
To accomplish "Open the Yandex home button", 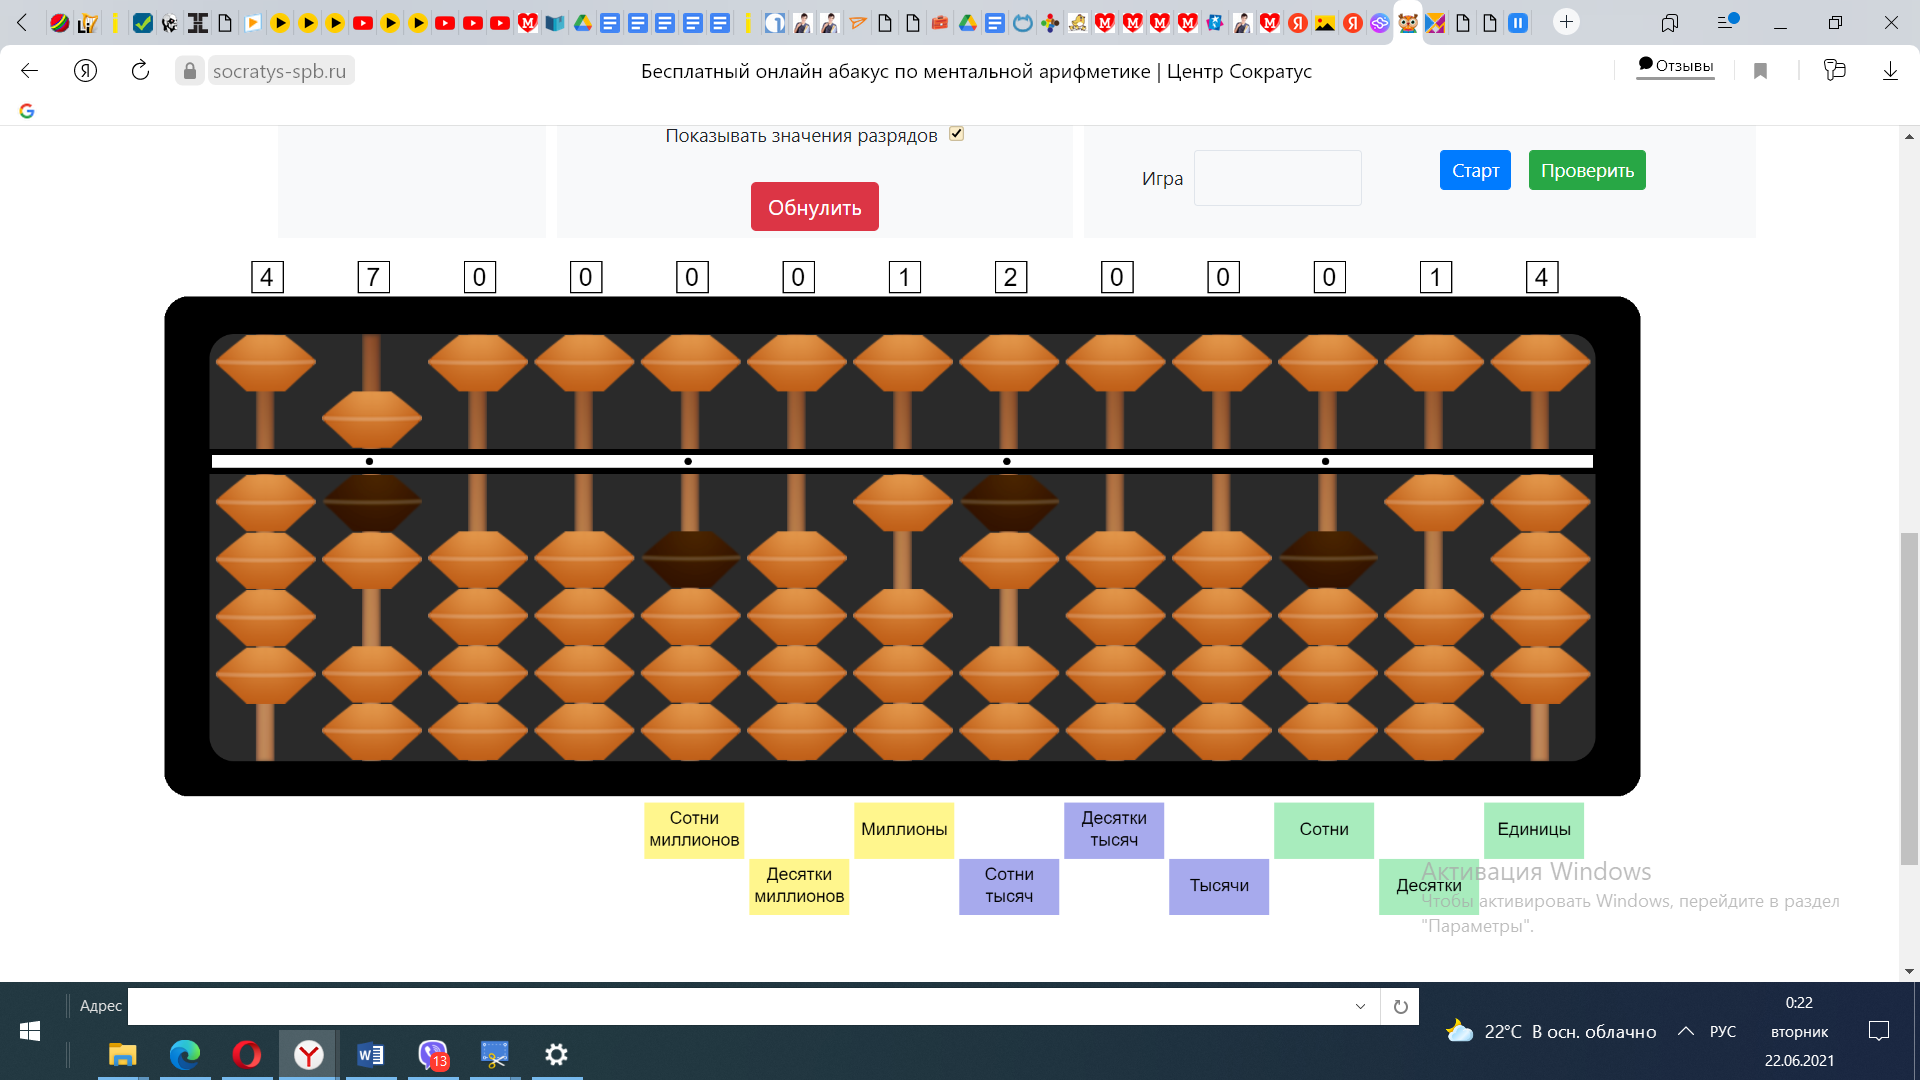I will click(x=86, y=71).
